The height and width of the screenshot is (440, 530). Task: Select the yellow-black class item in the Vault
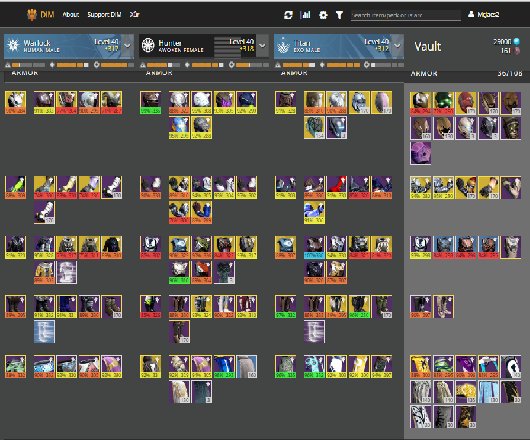pyautogui.click(x=421, y=366)
